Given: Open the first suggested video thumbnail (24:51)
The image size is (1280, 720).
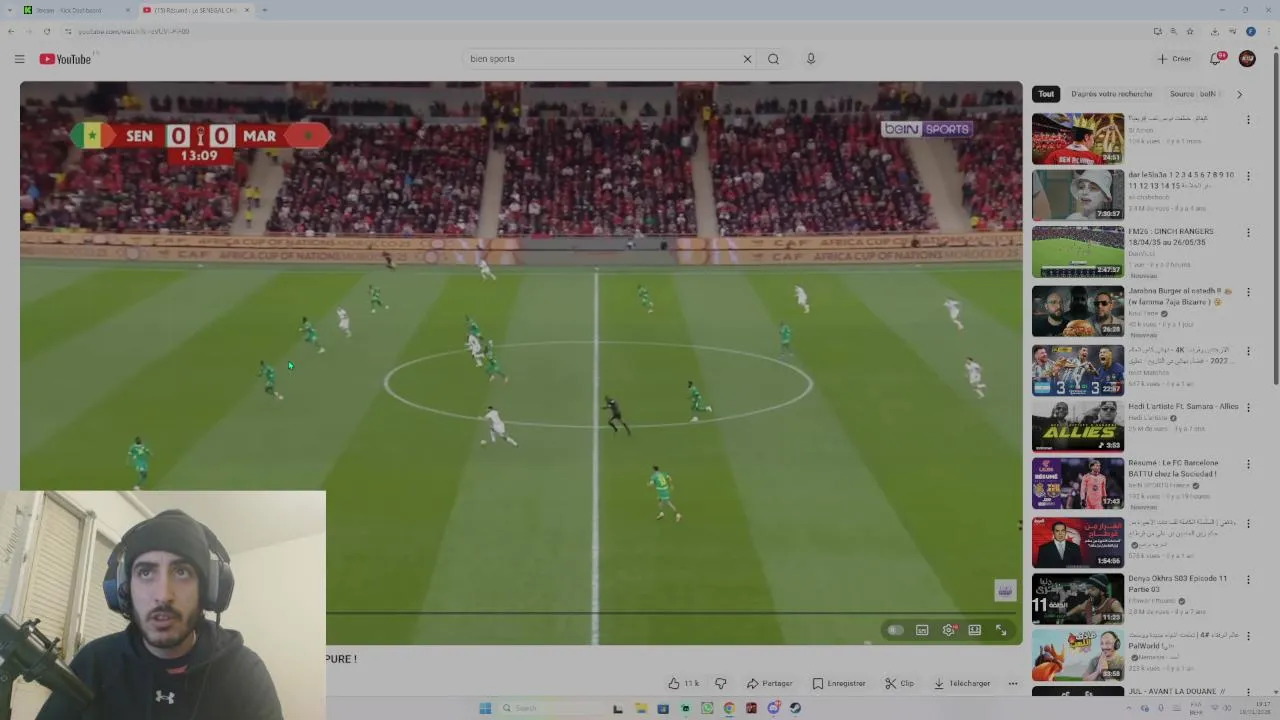Looking at the screenshot, I should pos(1078,139).
